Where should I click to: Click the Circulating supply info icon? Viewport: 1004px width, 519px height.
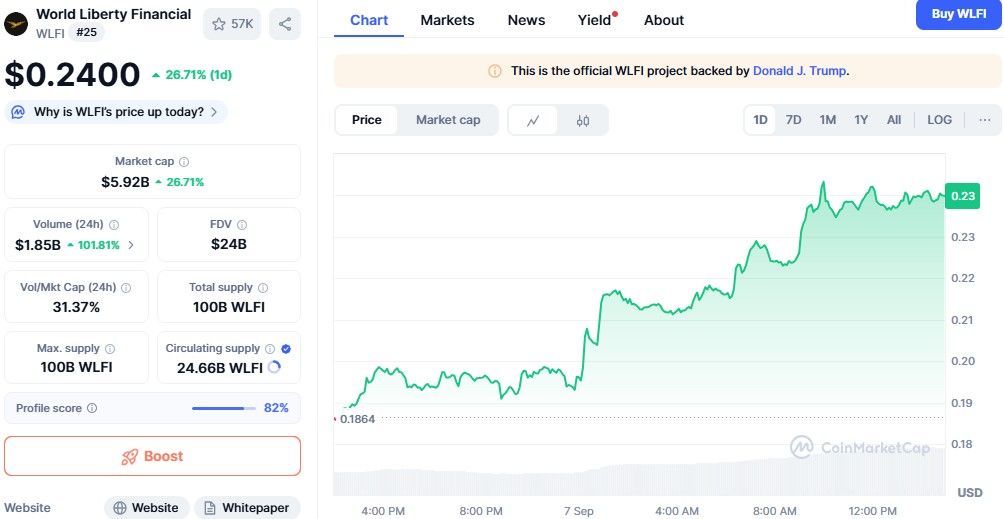[270, 349]
